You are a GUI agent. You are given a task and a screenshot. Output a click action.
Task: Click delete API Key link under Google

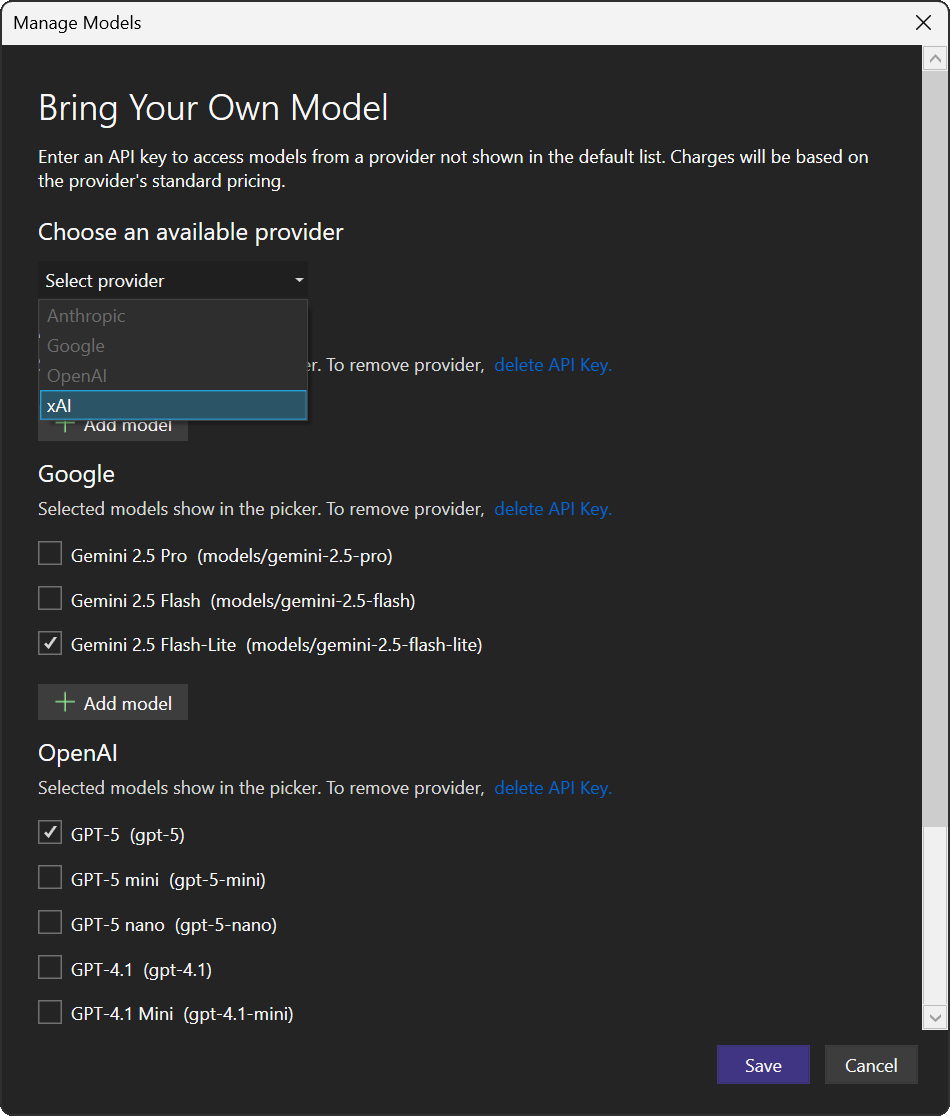pyautogui.click(x=553, y=509)
